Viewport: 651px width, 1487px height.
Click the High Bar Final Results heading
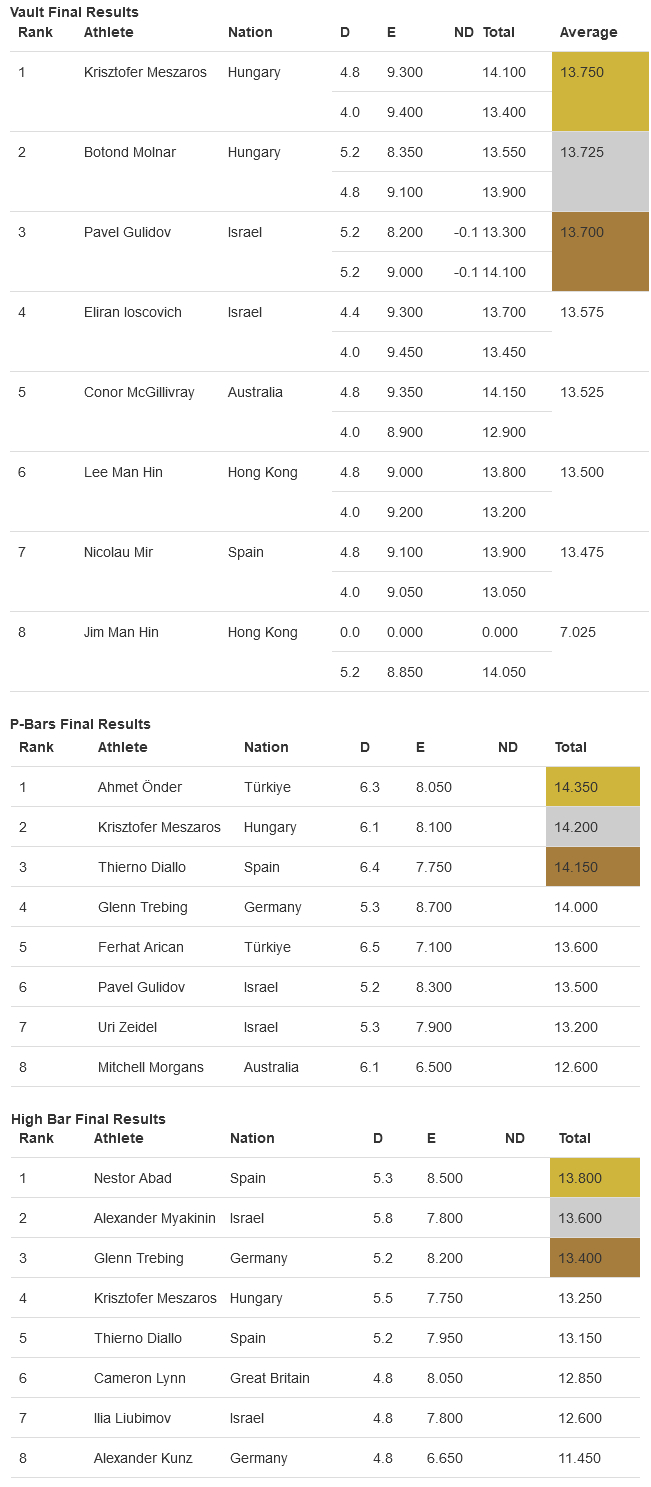[x=88, y=1119]
